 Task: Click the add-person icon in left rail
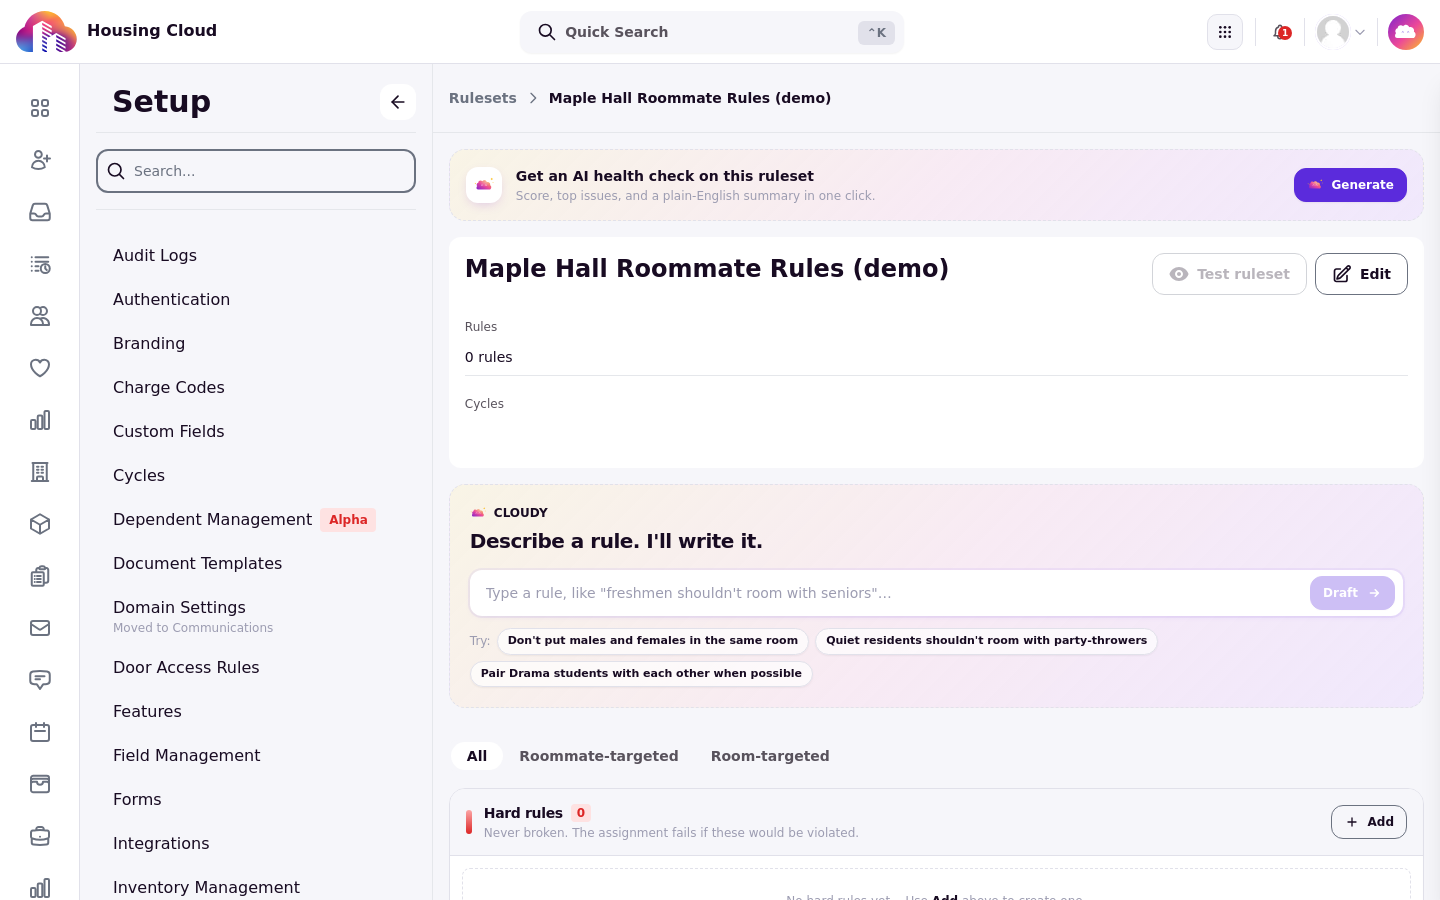[x=40, y=160]
